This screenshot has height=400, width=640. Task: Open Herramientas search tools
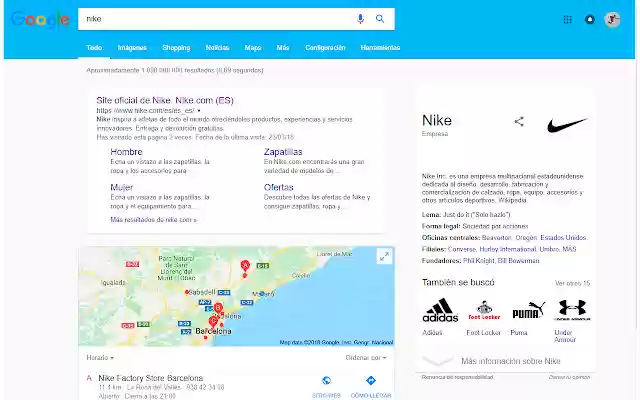pos(380,48)
